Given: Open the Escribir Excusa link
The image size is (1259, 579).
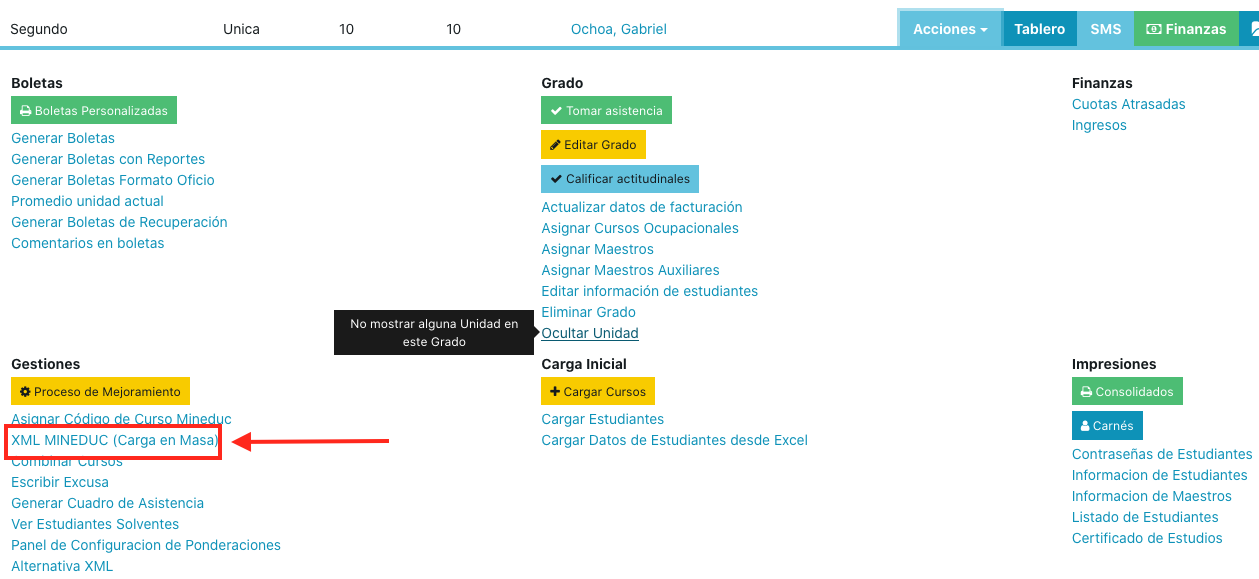Looking at the screenshot, I should pos(60,482).
